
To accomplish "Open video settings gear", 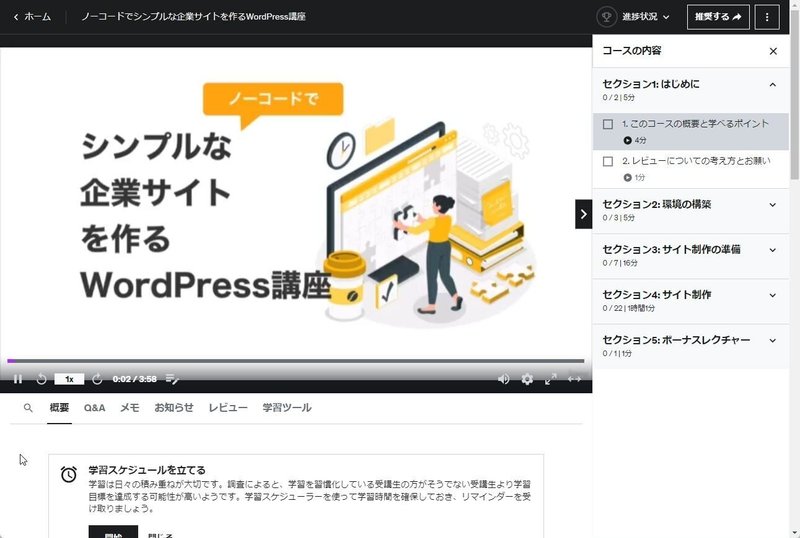I will click(x=527, y=379).
